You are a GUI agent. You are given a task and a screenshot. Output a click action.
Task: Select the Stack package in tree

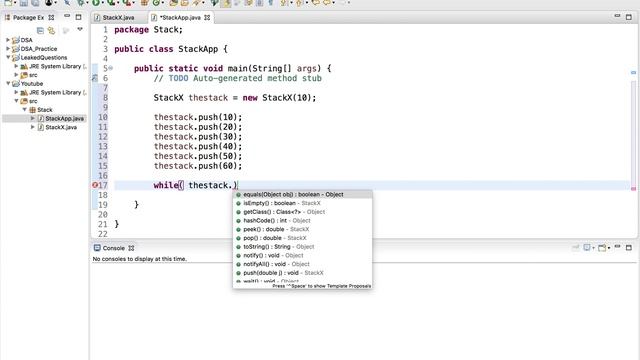(x=44, y=110)
